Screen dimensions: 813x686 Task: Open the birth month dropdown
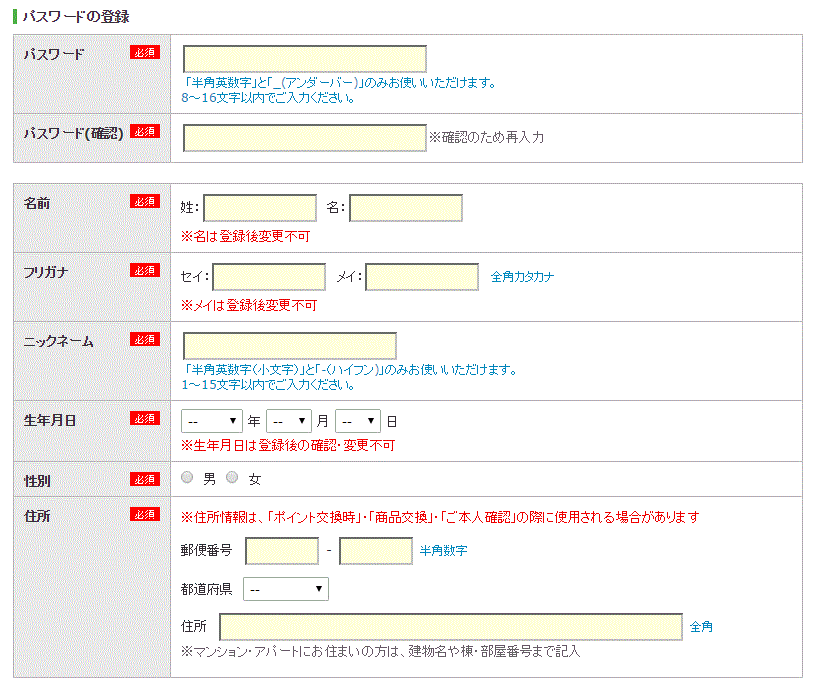(x=287, y=420)
